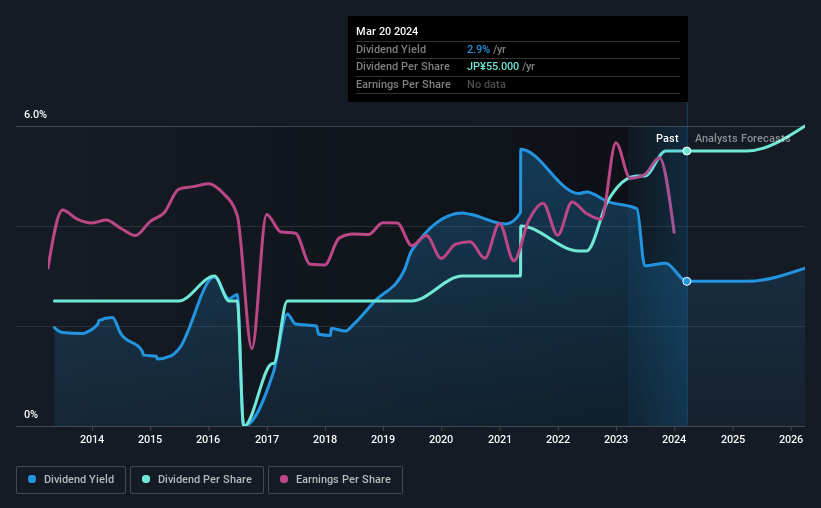Click the 2014 x-axis label
The width and height of the screenshot is (821, 508).
coord(92,439)
